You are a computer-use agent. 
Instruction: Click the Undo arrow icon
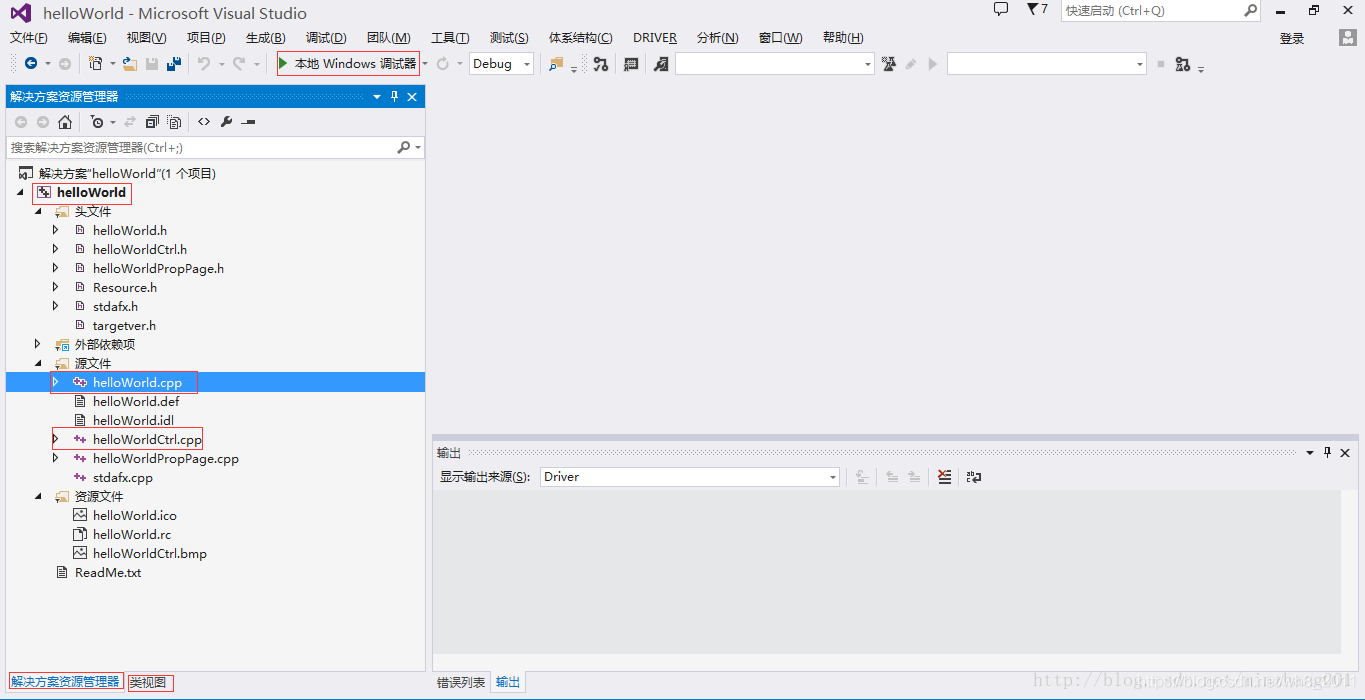[x=204, y=63]
